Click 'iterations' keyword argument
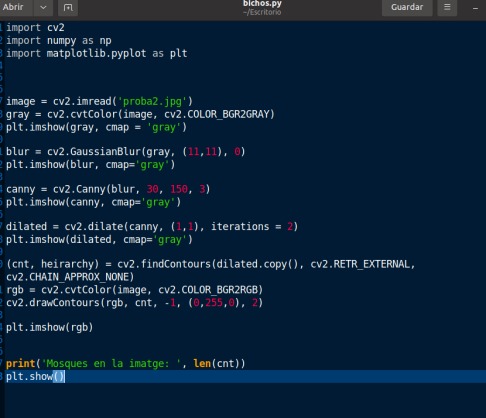This screenshot has height=418, width=486. pos(240,227)
